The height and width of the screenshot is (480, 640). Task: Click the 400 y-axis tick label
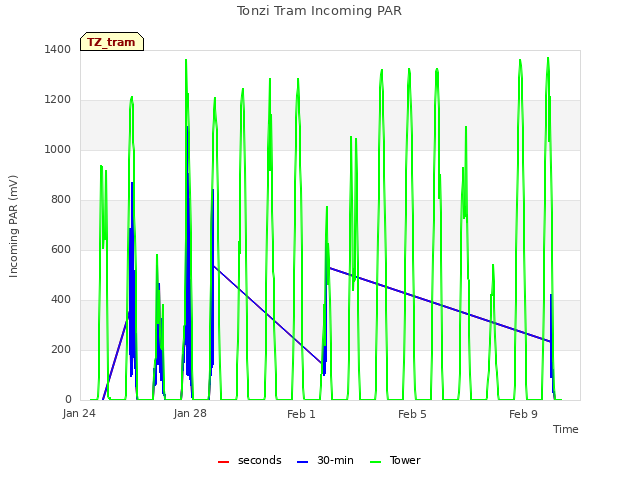coord(61,300)
